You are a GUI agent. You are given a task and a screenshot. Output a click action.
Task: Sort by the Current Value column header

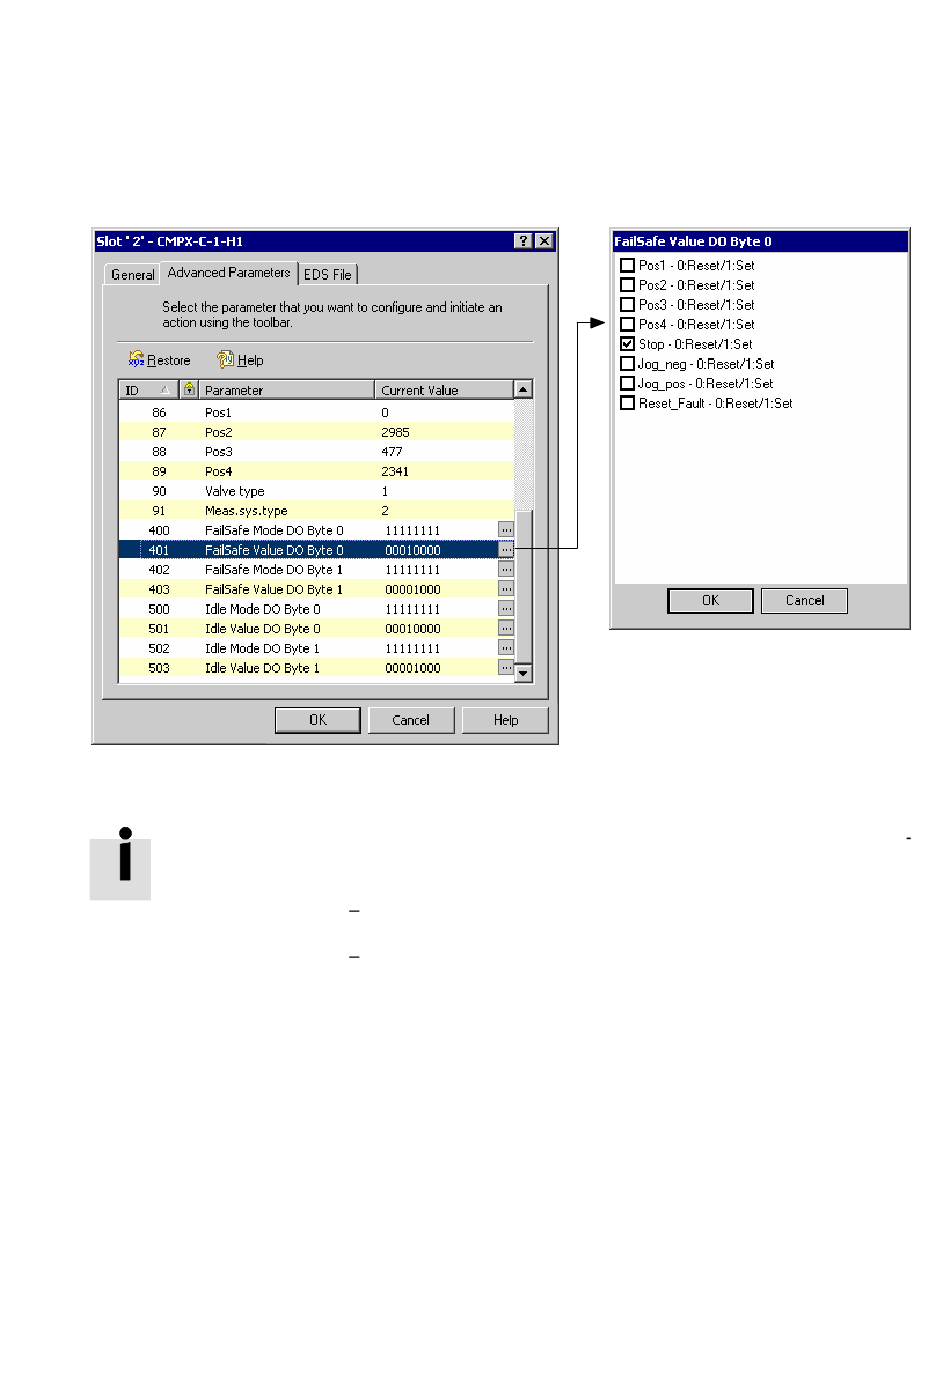click(x=444, y=389)
